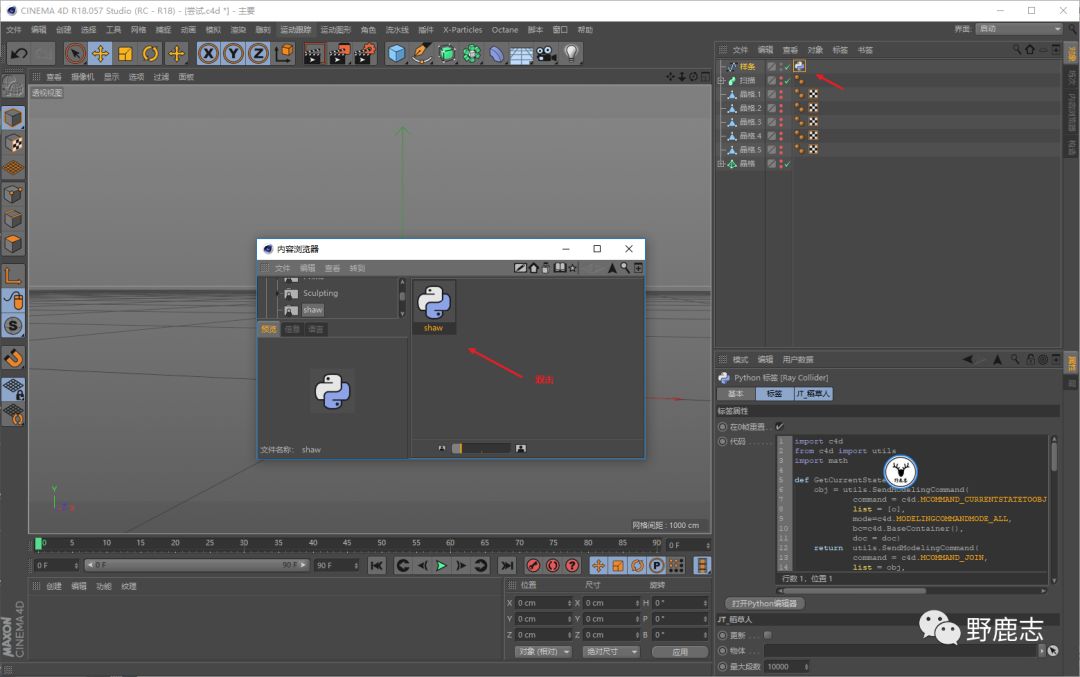Viewport: 1080px width, 677px height.
Task: Click the Undo arrow in the top toolbar
Action: (x=19, y=53)
